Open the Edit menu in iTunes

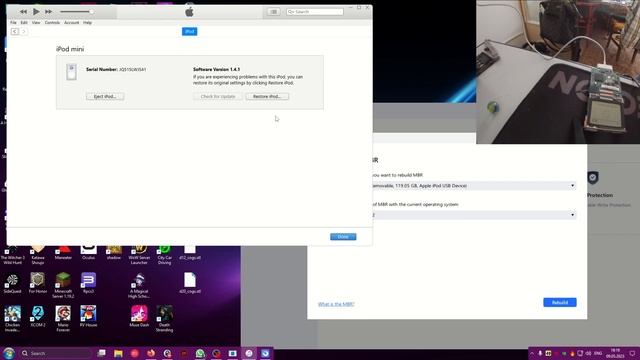[x=24, y=23]
